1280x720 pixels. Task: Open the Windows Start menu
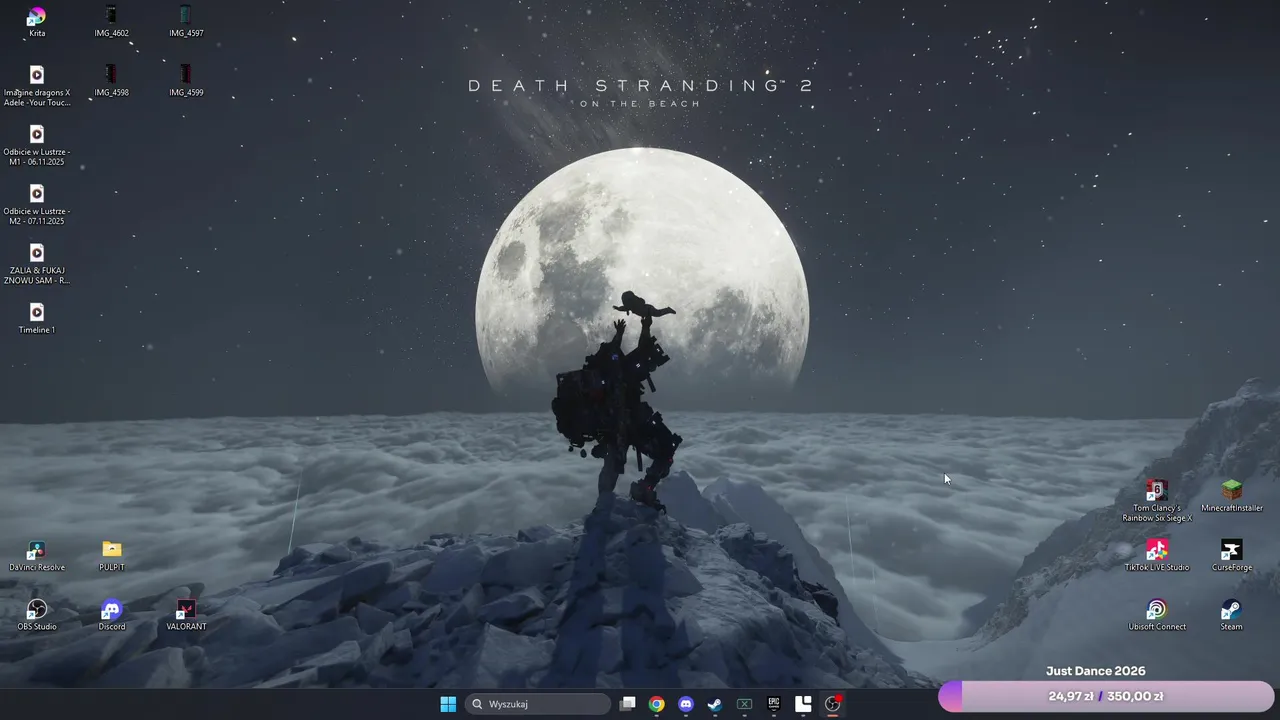(x=448, y=704)
